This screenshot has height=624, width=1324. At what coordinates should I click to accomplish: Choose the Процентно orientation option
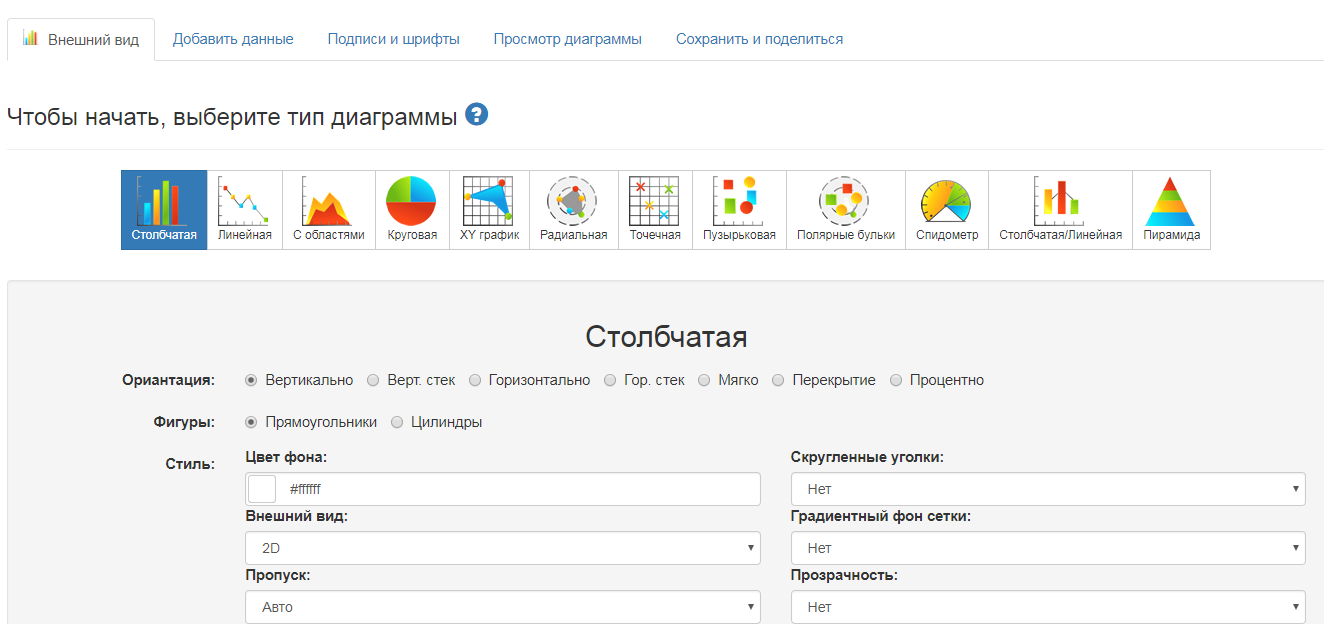coord(896,380)
